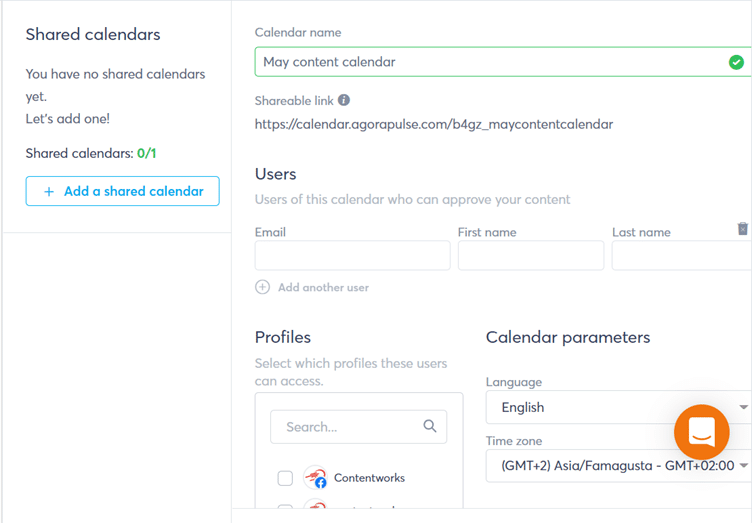Image resolution: width=752 pixels, height=523 pixels.
Task: Focus the Email input field
Action: 352,255
